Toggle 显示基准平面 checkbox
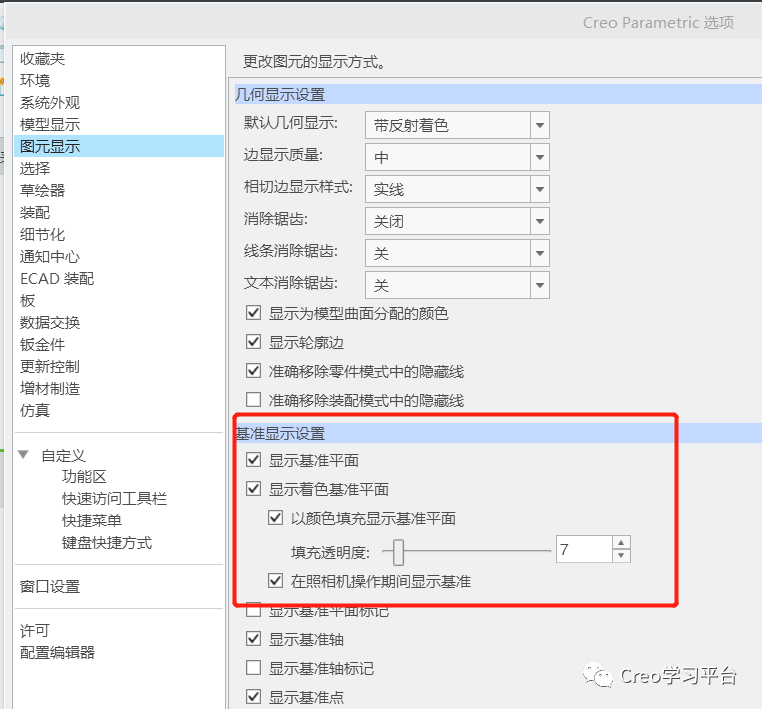This screenshot has width=762, height=709. click(x=254, y=459)
